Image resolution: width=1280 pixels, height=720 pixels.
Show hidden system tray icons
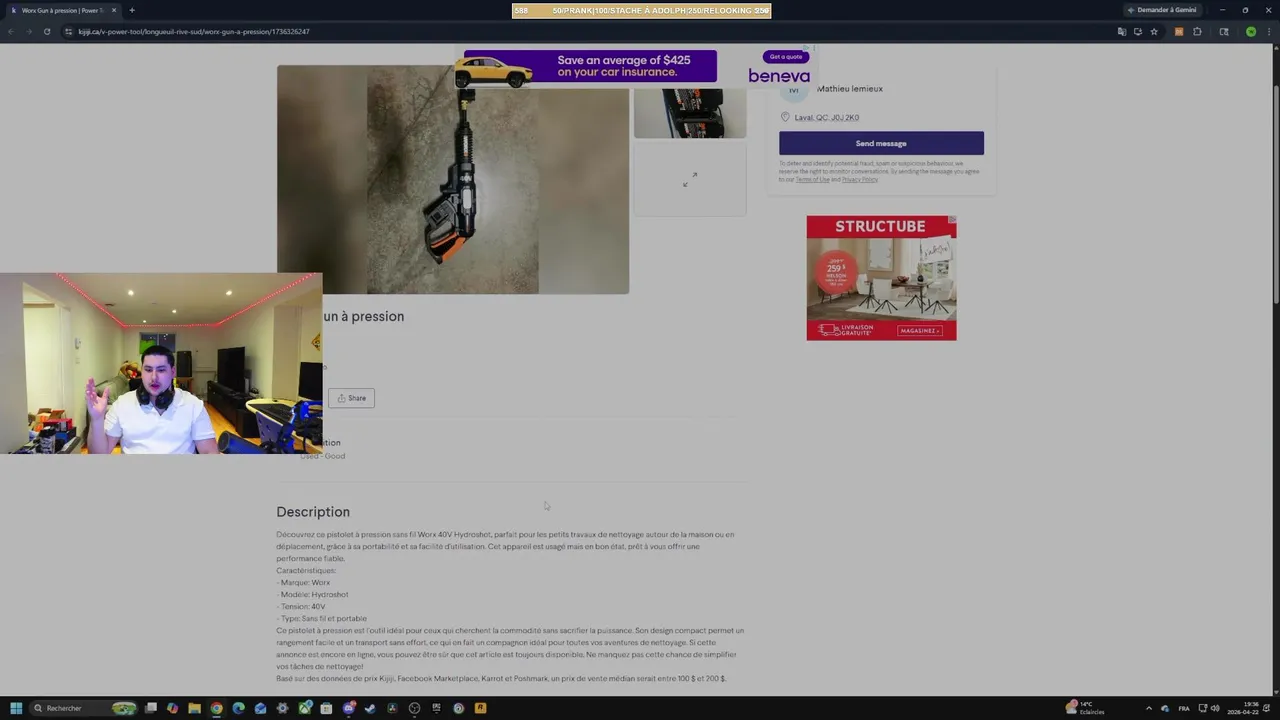click(1148, 708)
